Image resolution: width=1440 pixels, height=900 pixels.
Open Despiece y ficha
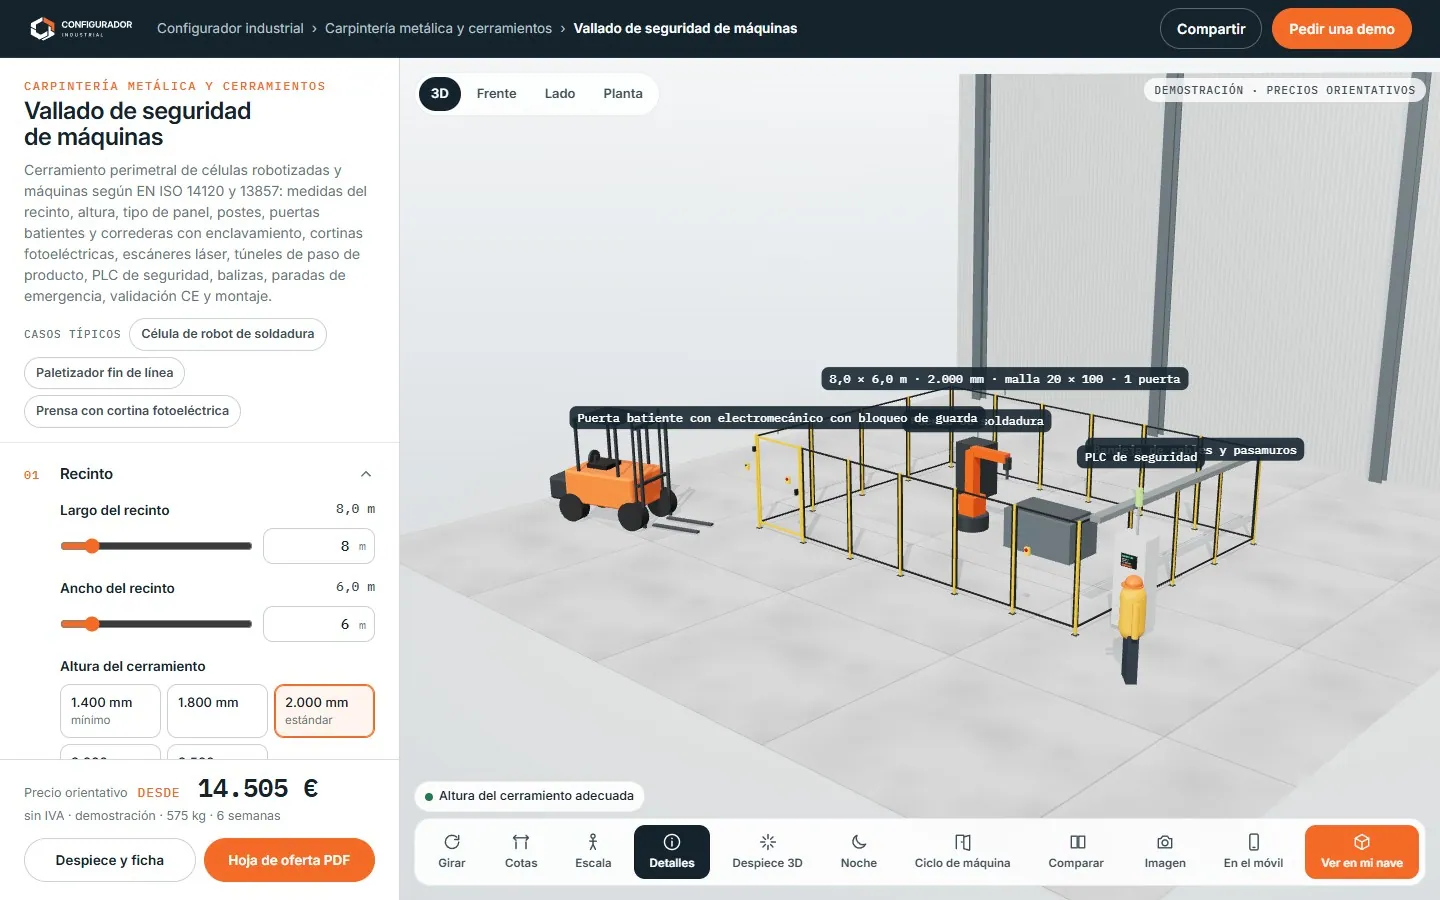click(x=110, y=860)
